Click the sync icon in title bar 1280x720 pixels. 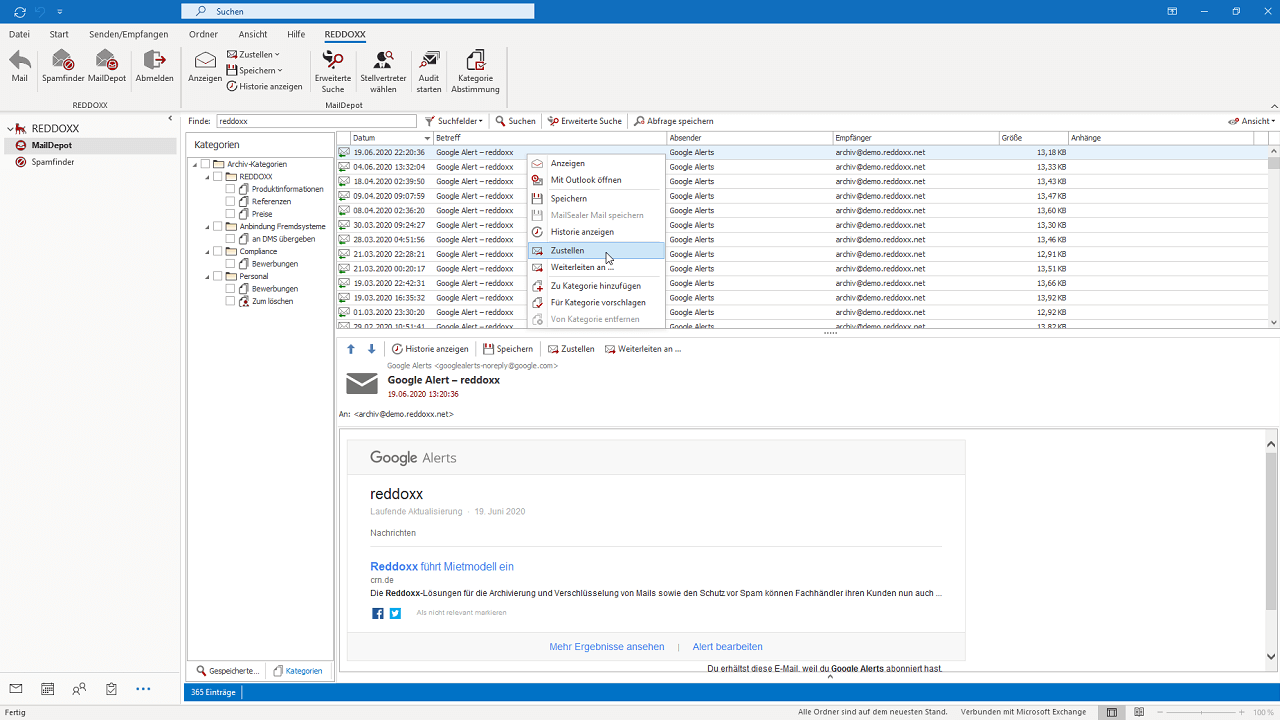20,11
